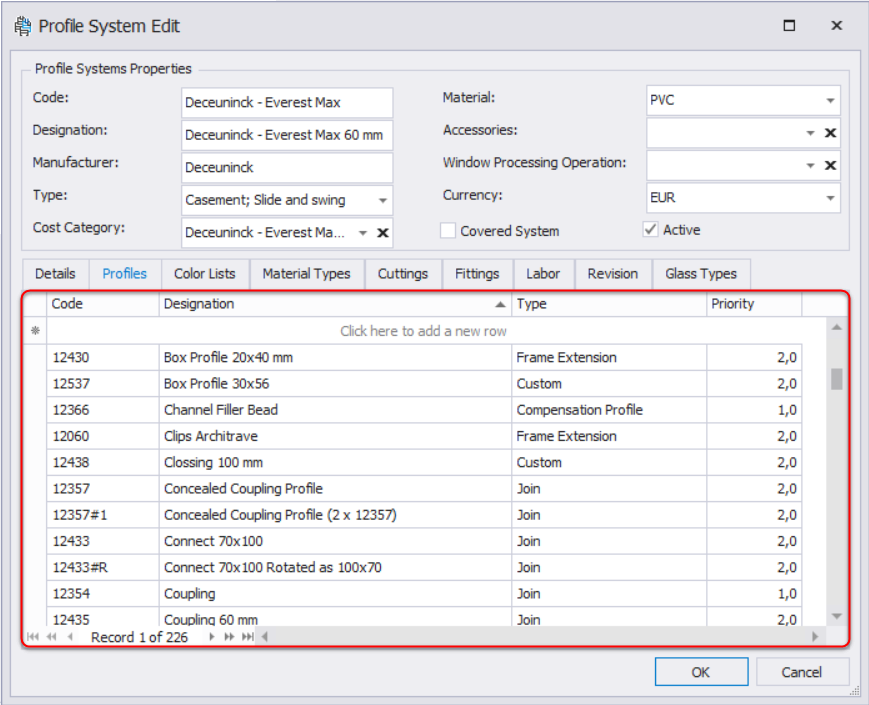
Task: Confirm changes with OK button
Action: (700, 672)
